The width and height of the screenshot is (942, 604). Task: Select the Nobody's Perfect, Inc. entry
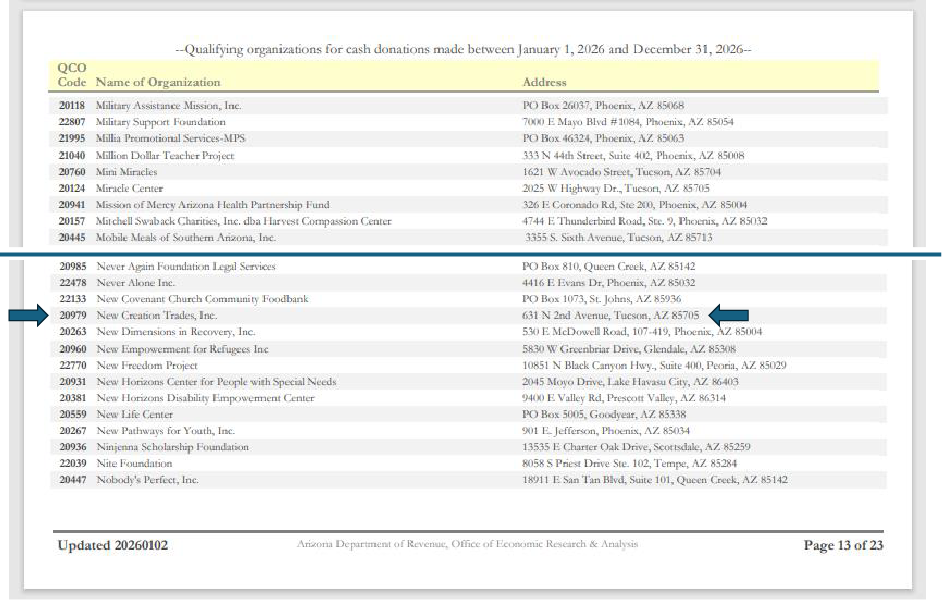[147, 480]
